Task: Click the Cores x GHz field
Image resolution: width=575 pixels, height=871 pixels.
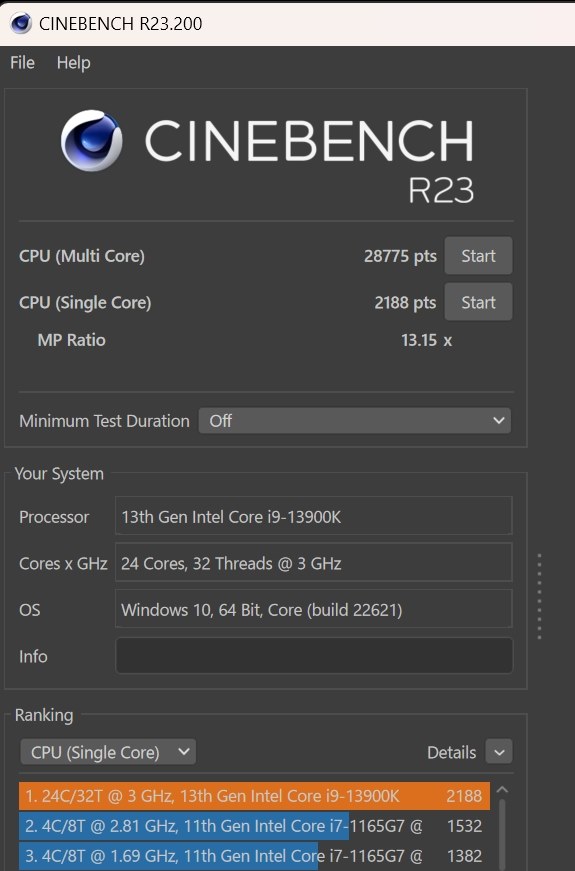Action: coord(314,563)
